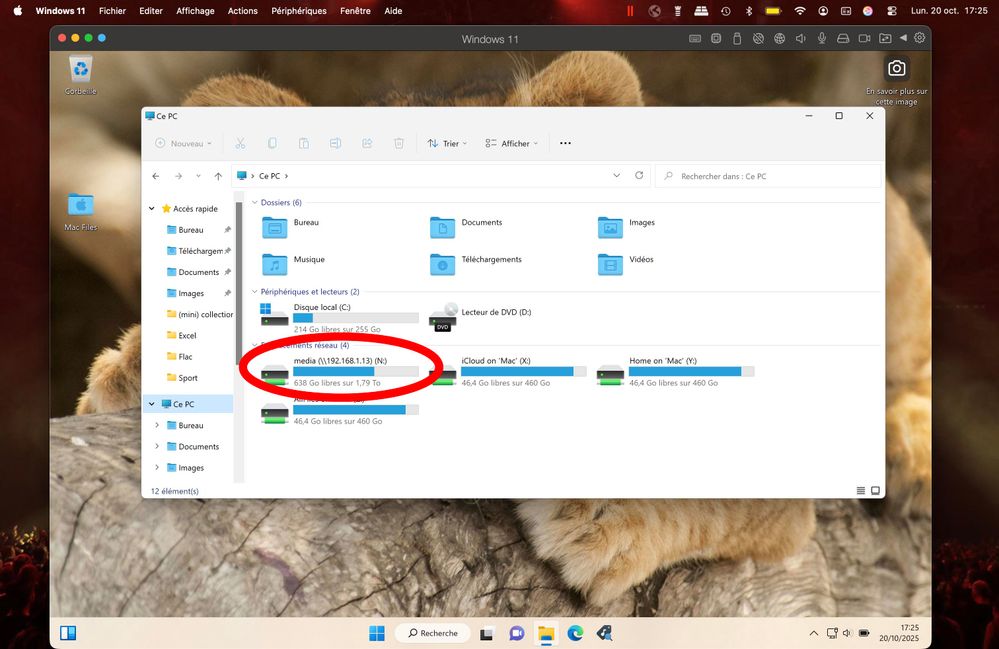The width and height of the screenshot is (999, 649).
Task: Open the Affichage menu in Mac menu bar
Action: tap(195, 11)
